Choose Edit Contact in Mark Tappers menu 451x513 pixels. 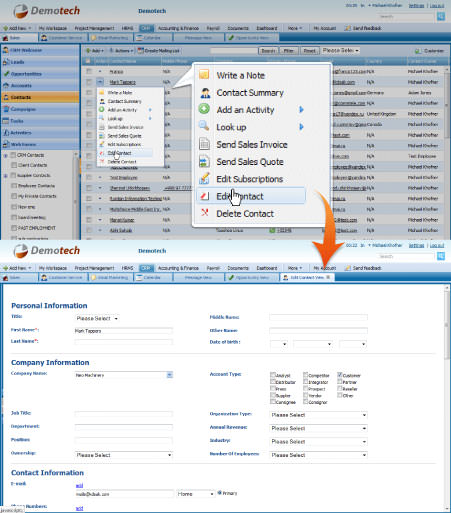[119, 153]
